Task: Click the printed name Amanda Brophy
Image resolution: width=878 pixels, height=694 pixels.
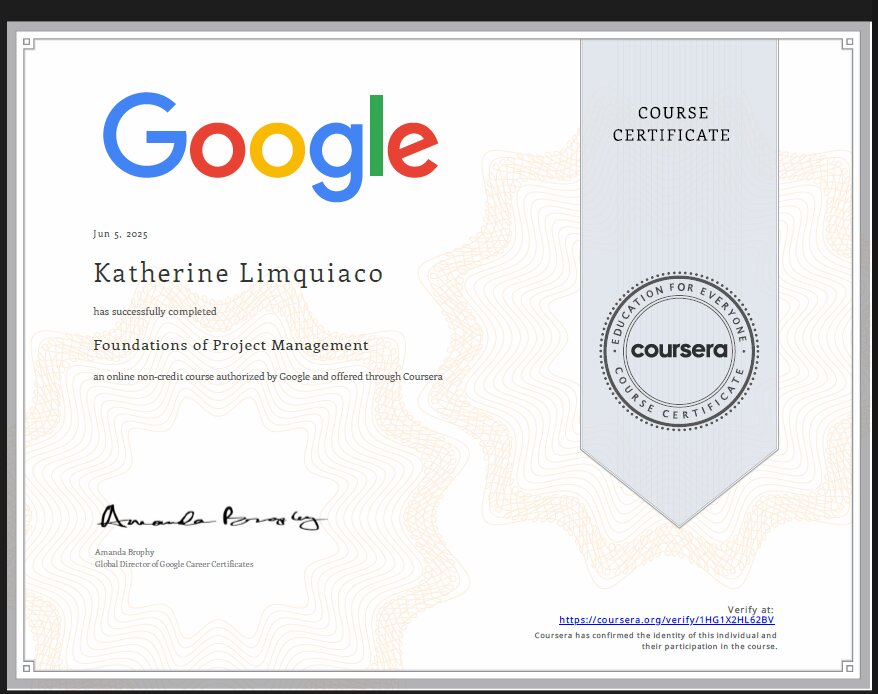Action: coord(124,552)
